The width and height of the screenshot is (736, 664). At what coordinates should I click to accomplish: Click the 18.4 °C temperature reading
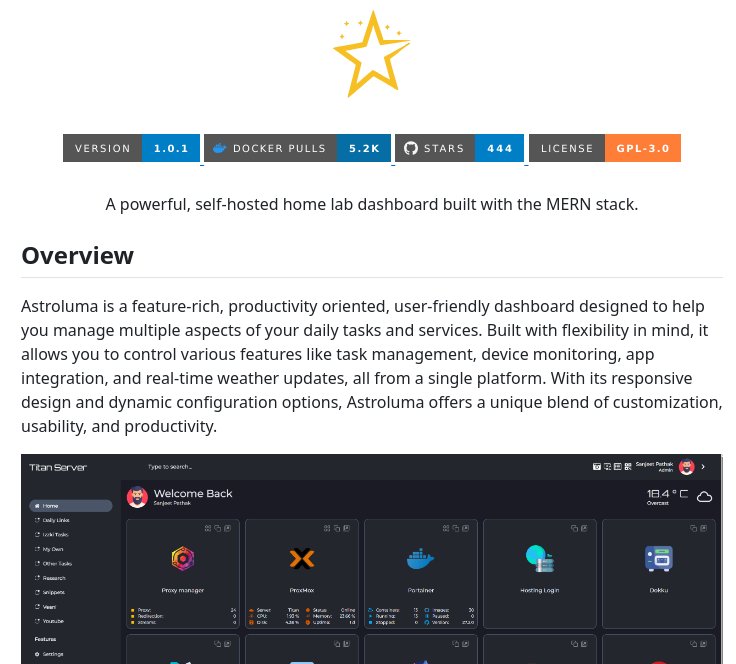667,494
